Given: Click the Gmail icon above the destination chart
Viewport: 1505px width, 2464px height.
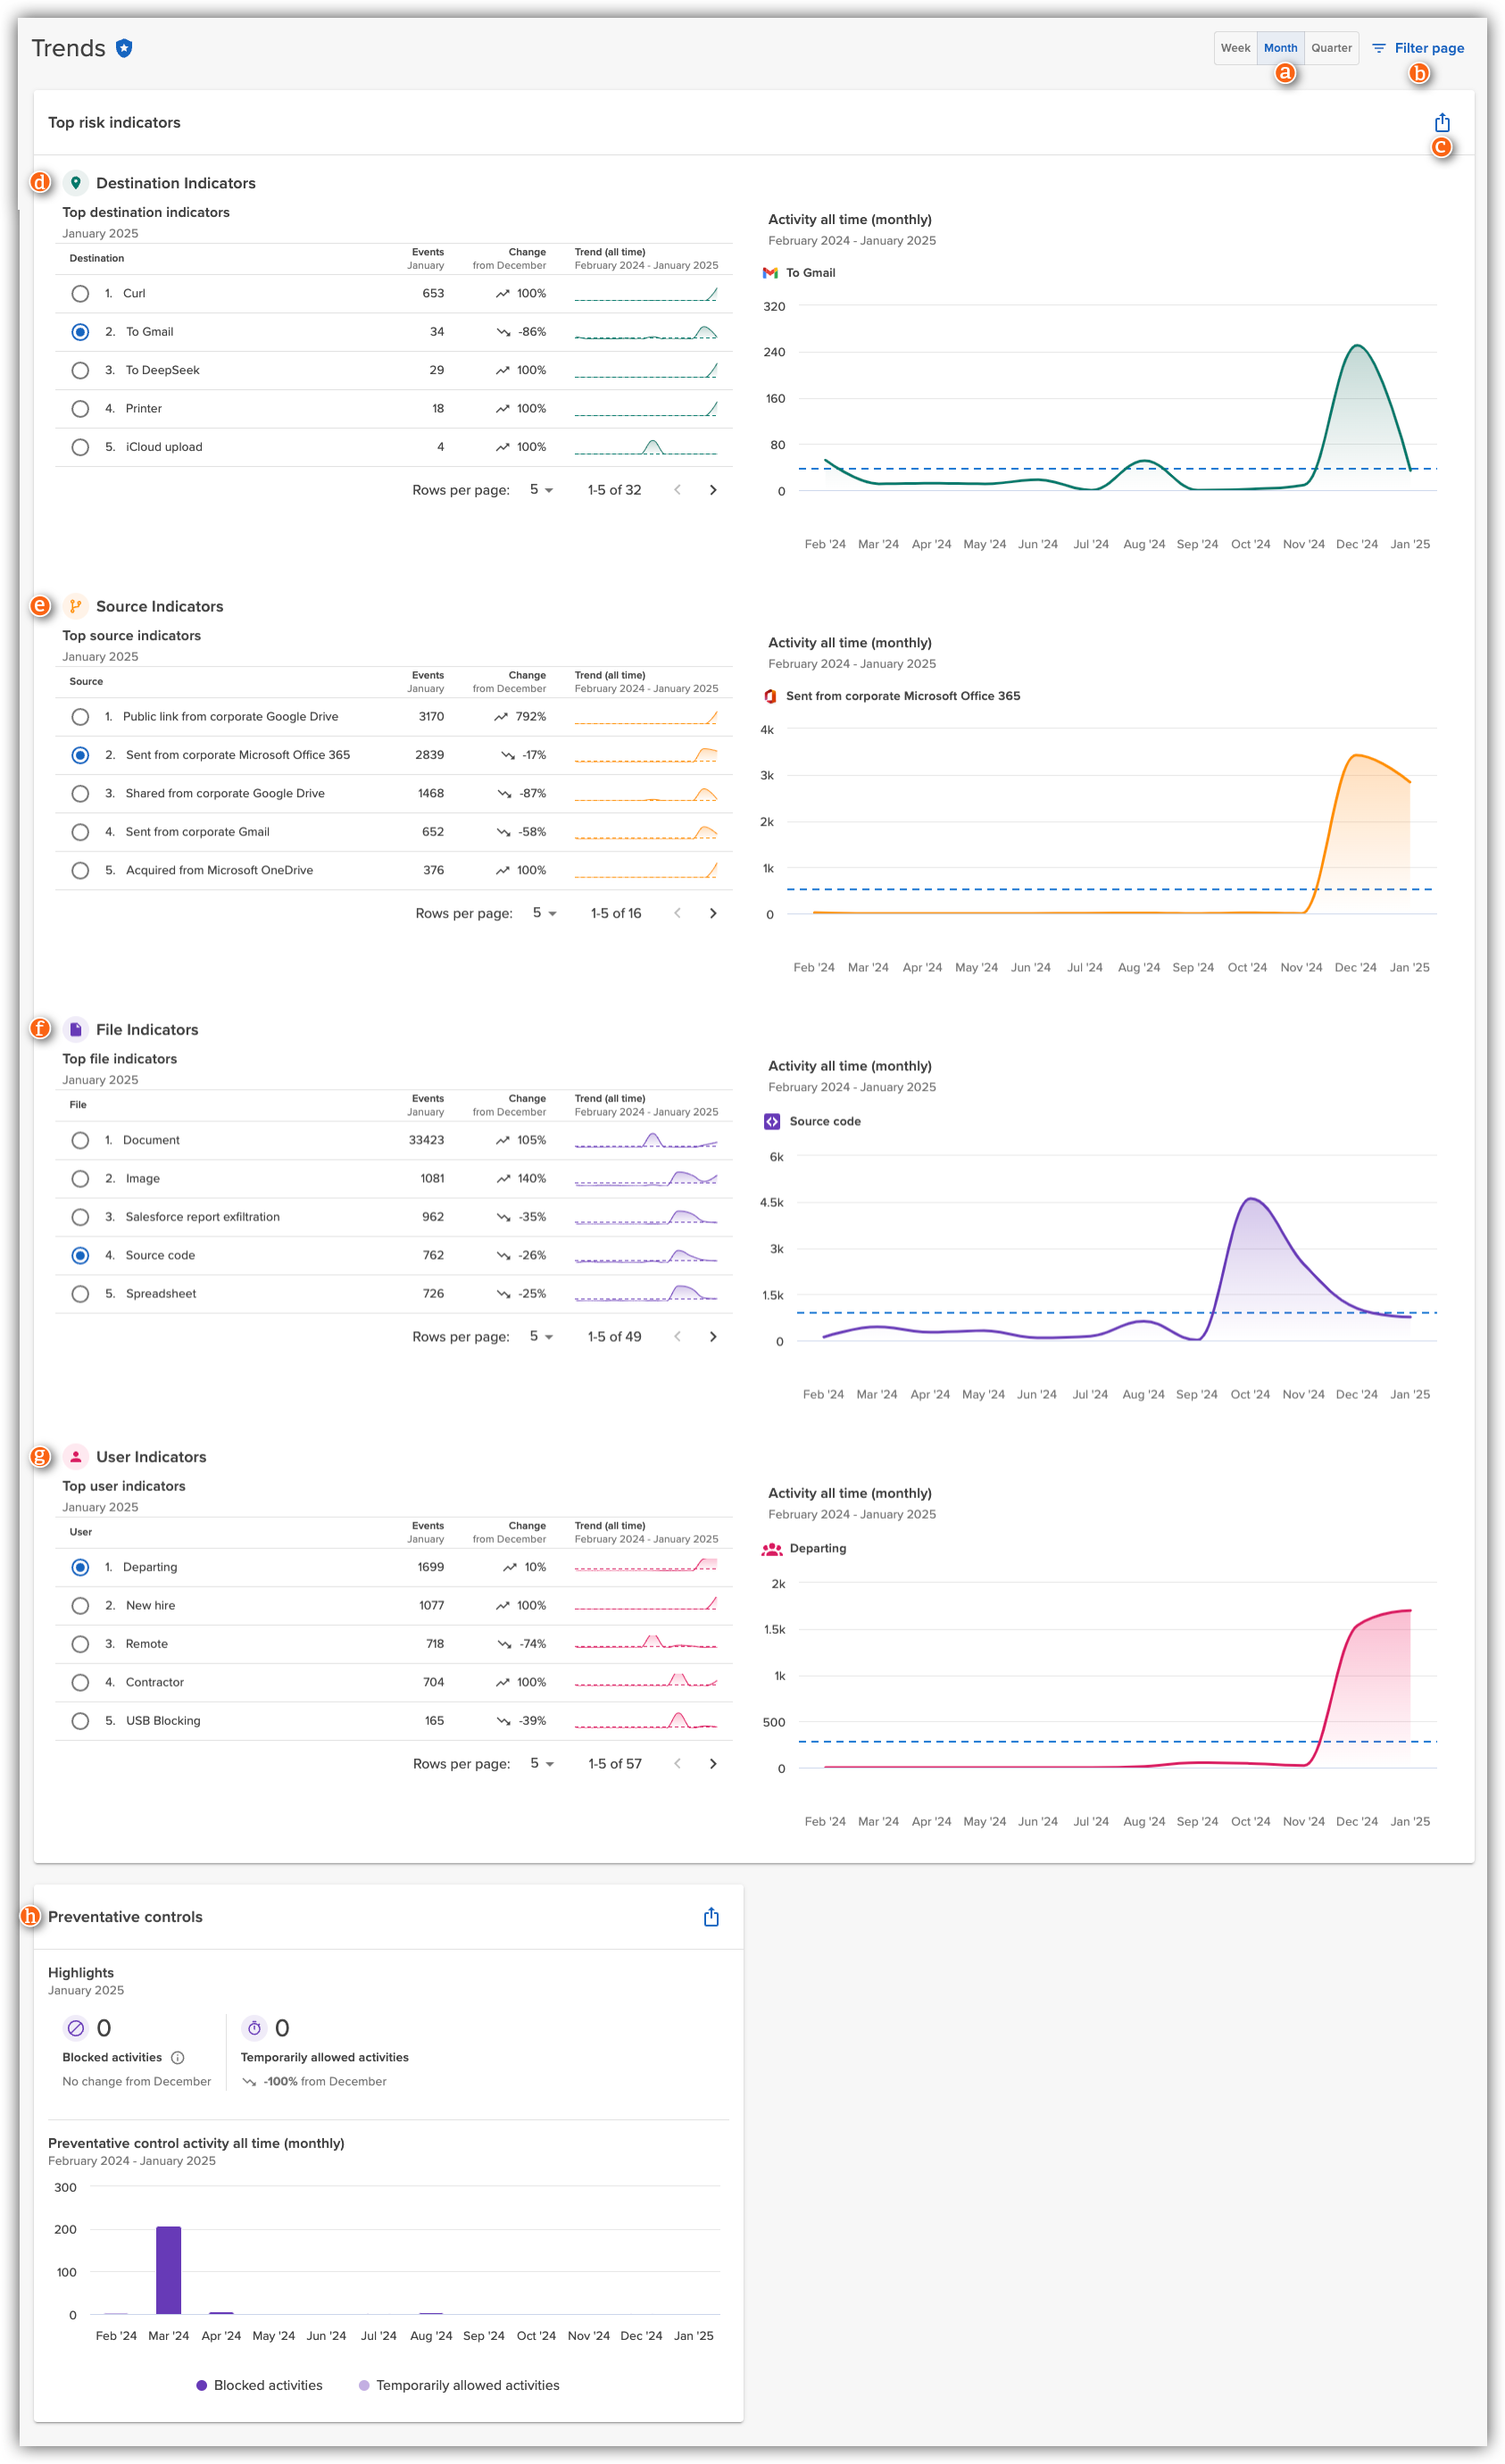Looking at the screenshot, I should pos(770,272).
